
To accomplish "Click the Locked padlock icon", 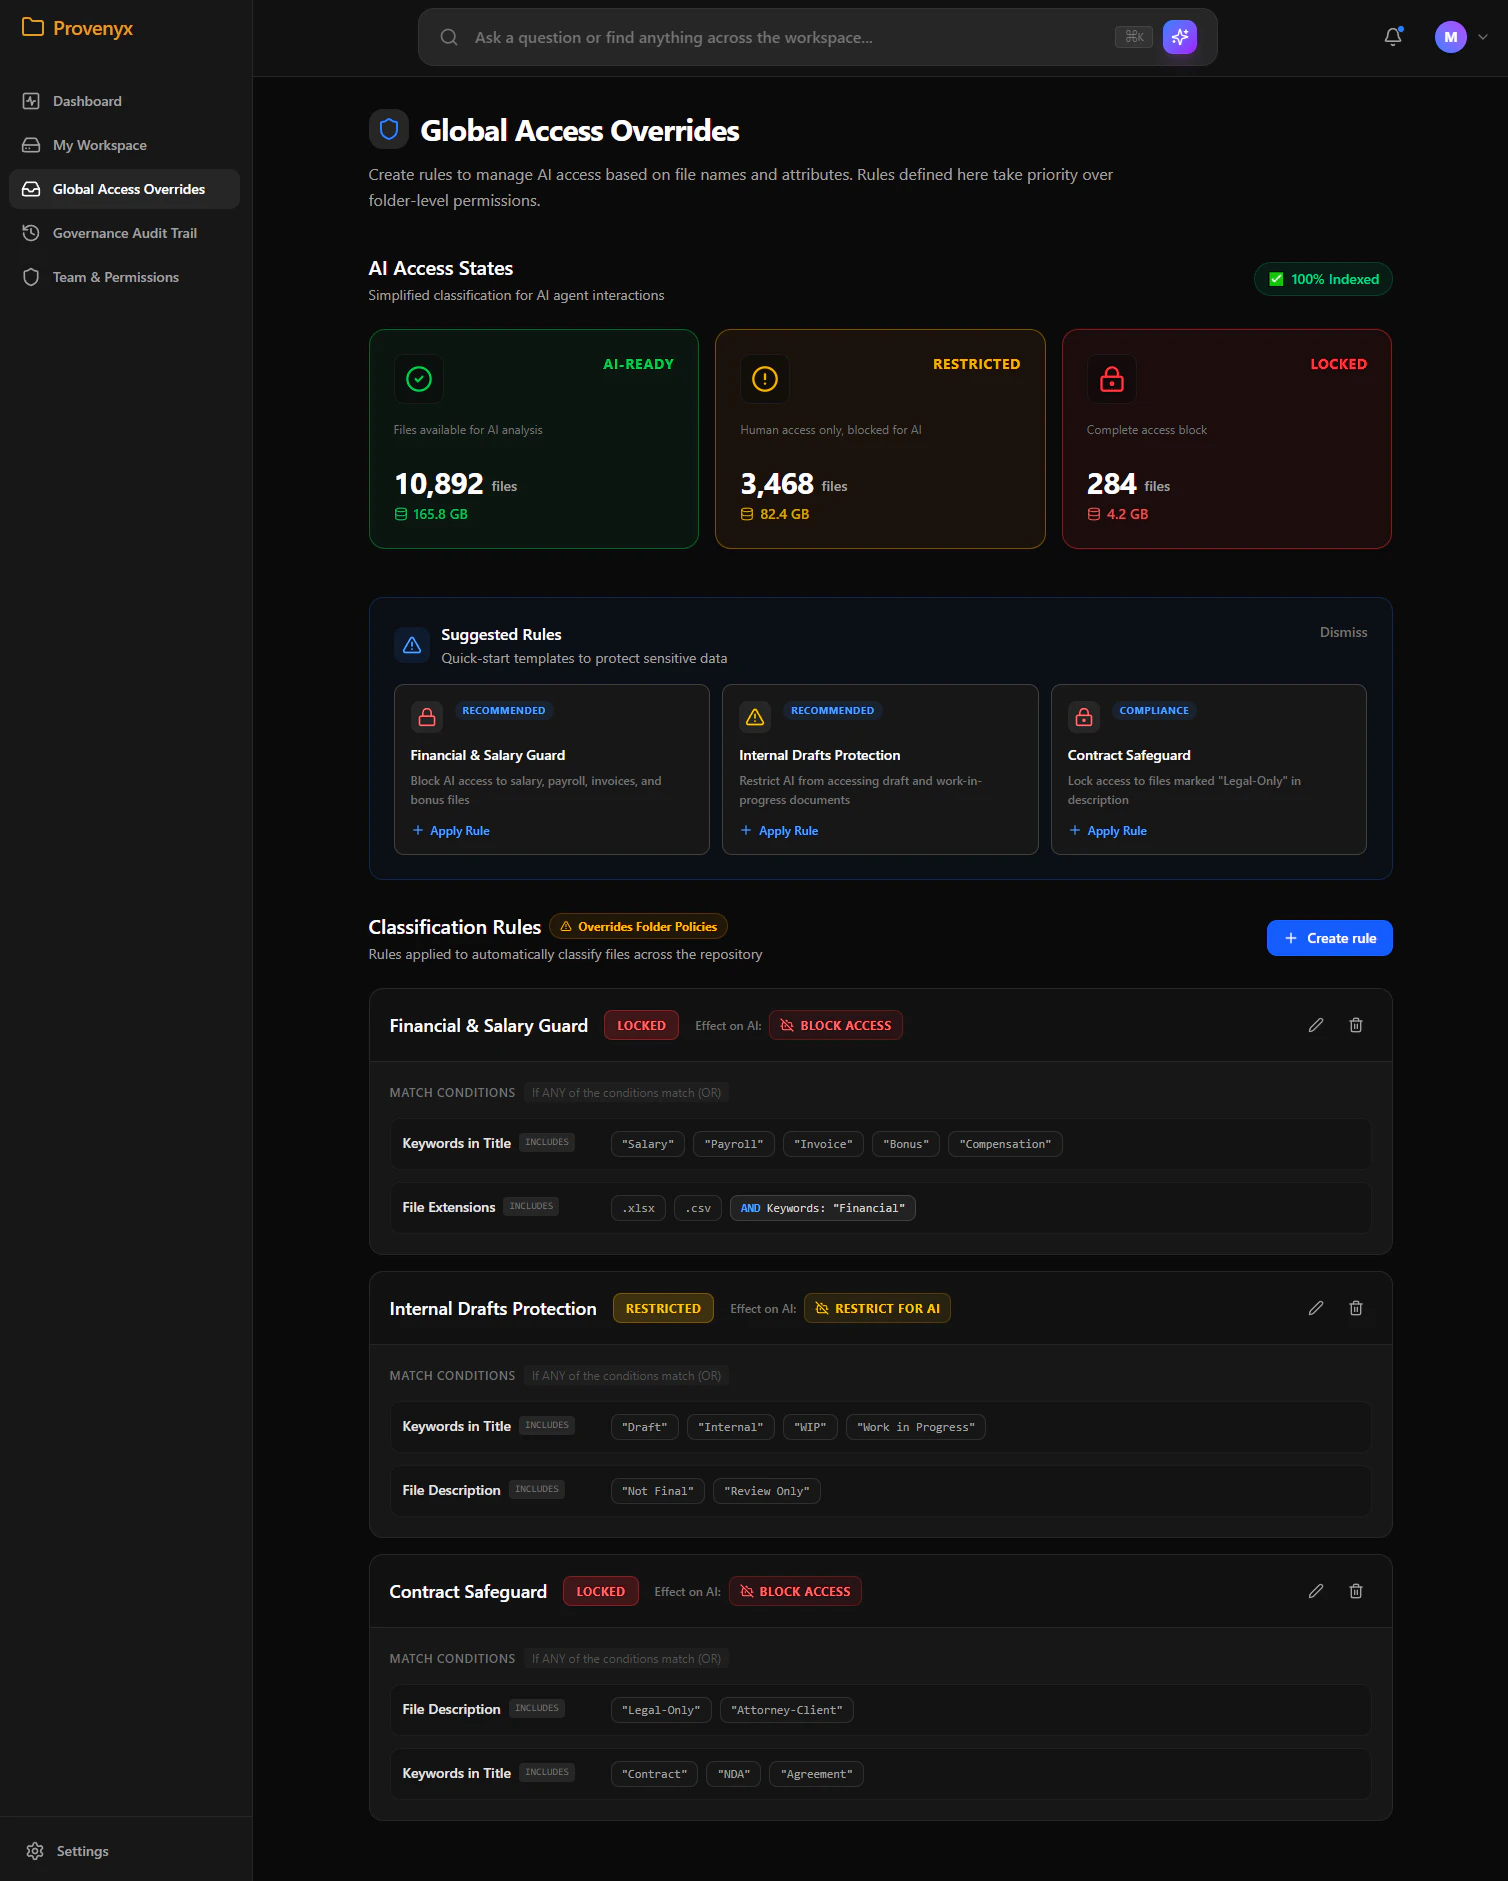I will click(x=1112, y=379).
